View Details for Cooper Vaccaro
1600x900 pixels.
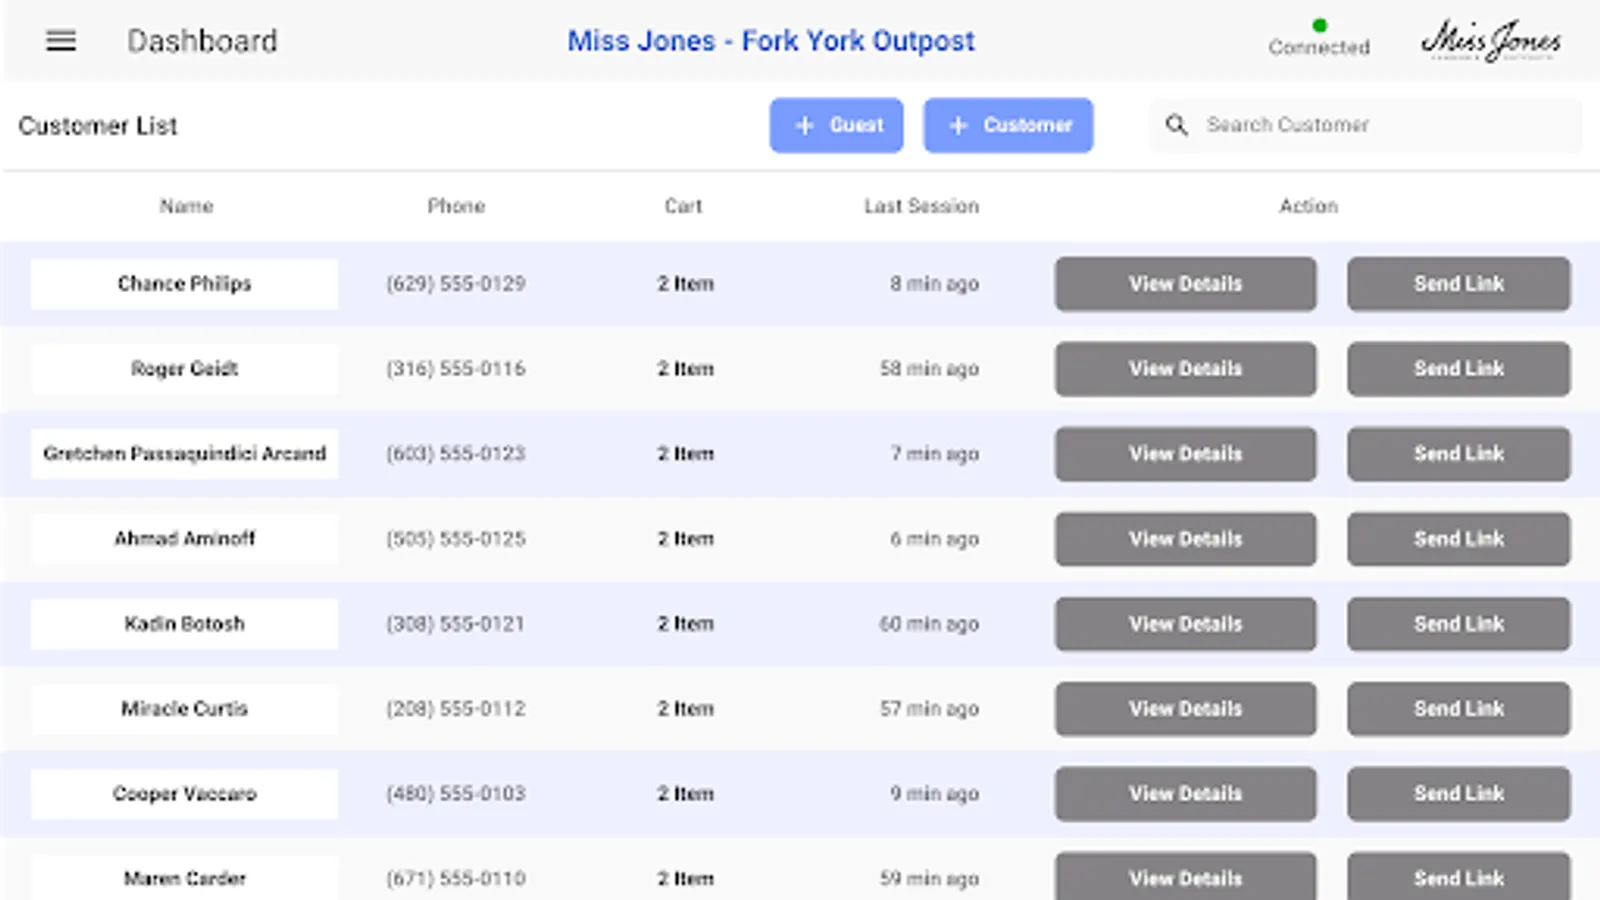(1185, 794)
